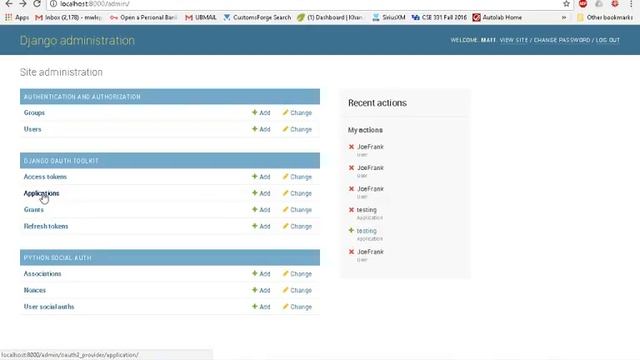Screen dimensions: 640x360
Task: Add a new Association
Action: (x=261, y=273)
